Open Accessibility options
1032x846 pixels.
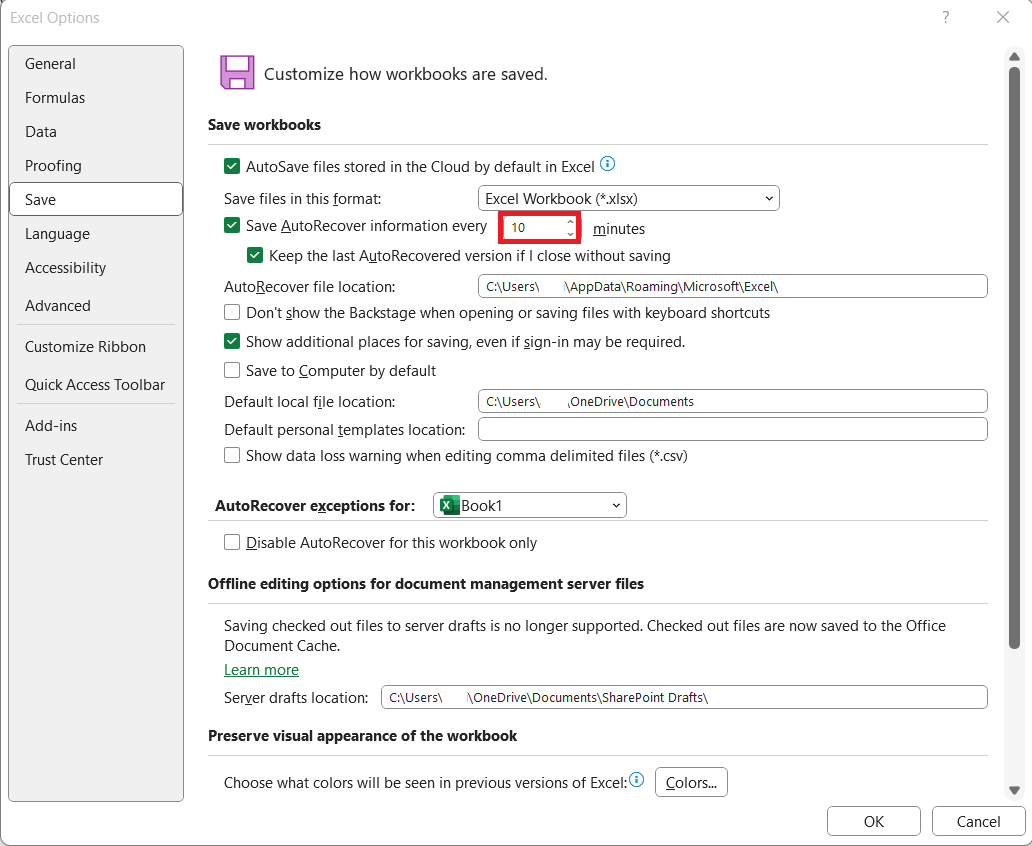point(96,268)
